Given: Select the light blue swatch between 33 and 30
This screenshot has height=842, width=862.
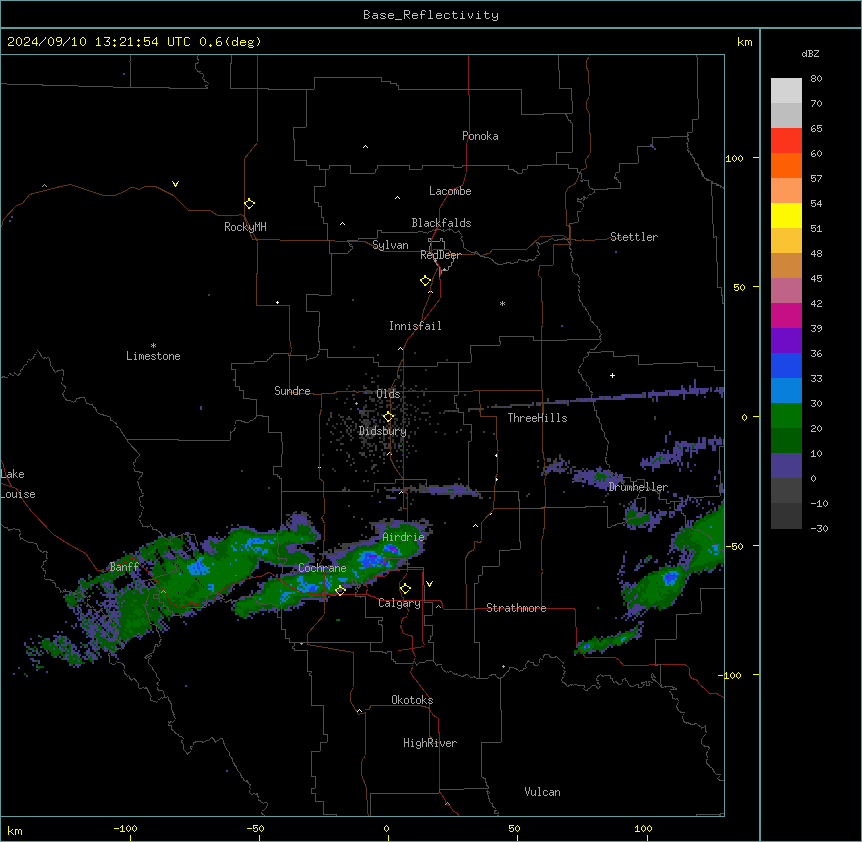Looking at the screenshot, I should [x=786, y=391].
